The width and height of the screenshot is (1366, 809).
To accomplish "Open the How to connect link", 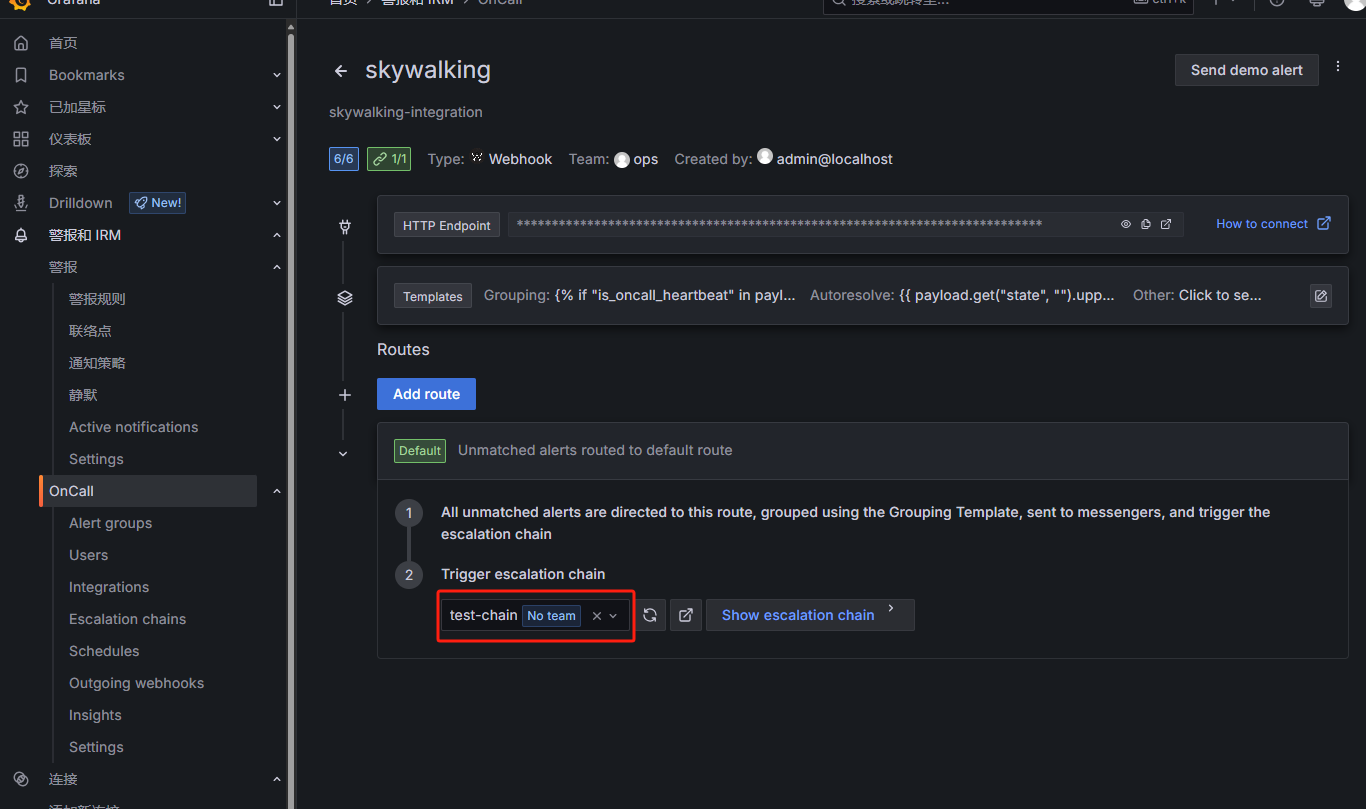I will point(1273,224).
